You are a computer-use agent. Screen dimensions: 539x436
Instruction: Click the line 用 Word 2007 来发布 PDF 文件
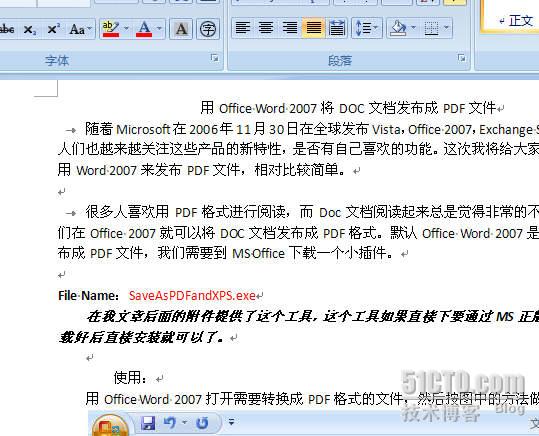click(x=201, y=170)
